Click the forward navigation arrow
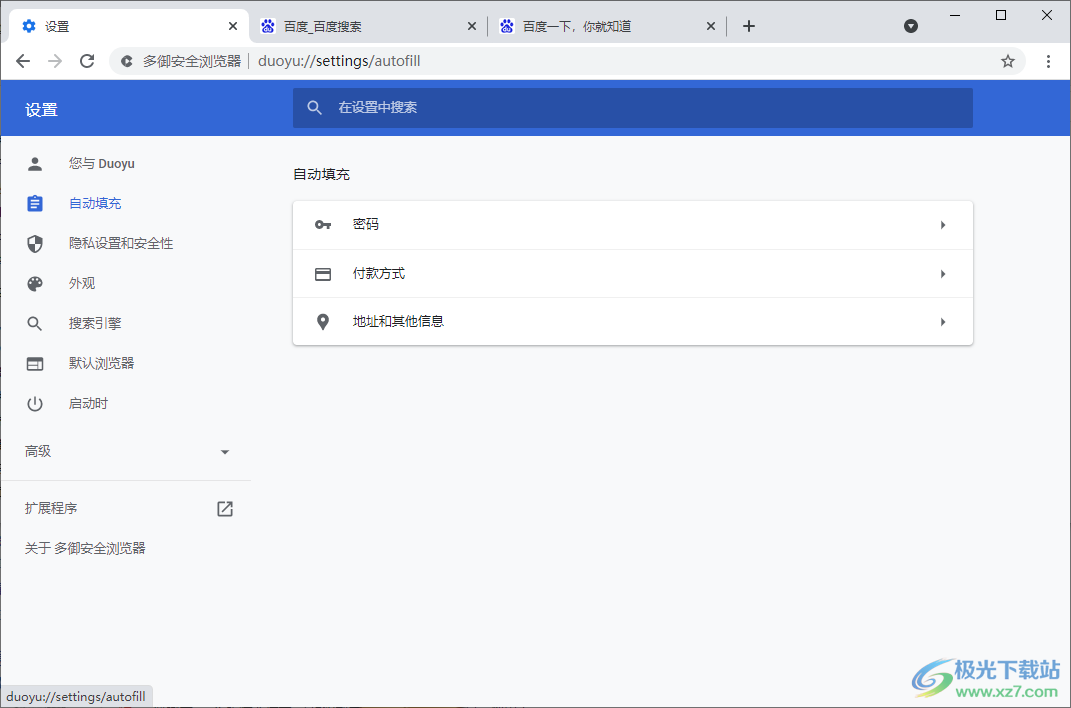 pos(55,61)
